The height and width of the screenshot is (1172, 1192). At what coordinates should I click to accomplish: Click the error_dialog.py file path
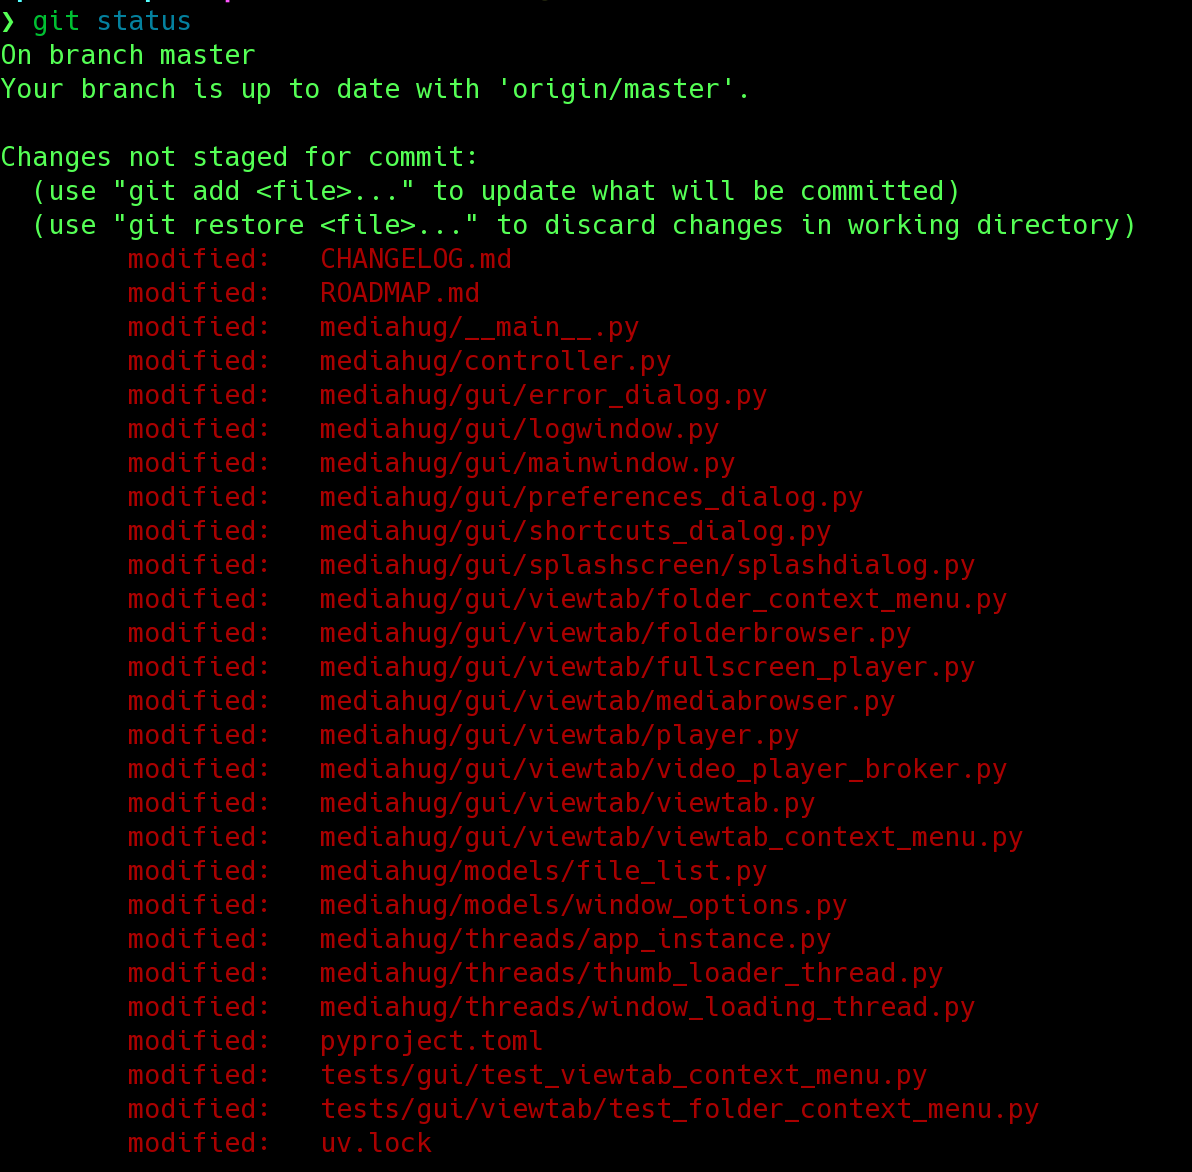coord(544,396)
